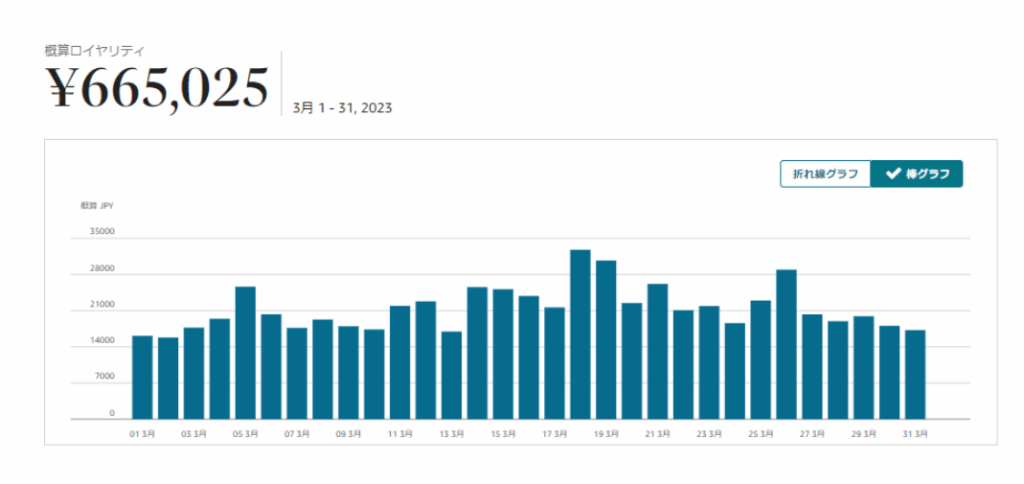The image size is (1024, 484).
Task: Select the bar above 23 3月
Action: tap(709, 363)
